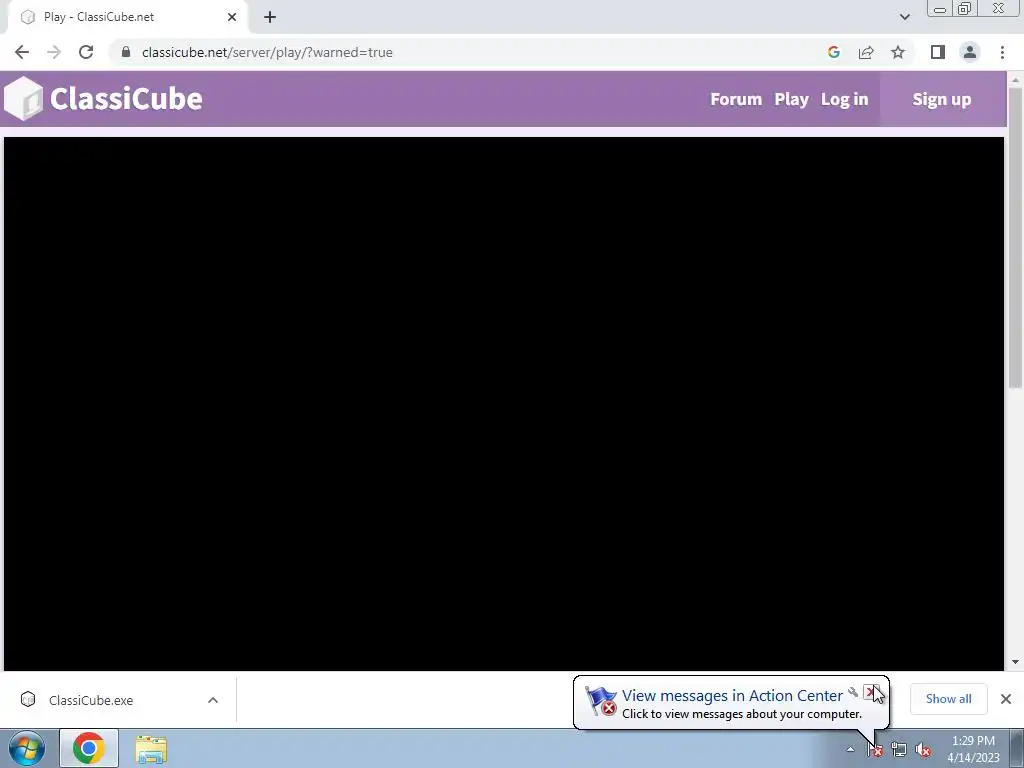Screen dimensions: 1024x768
Task: Click the scrollbar up arrow
Action: [1015, 79]
